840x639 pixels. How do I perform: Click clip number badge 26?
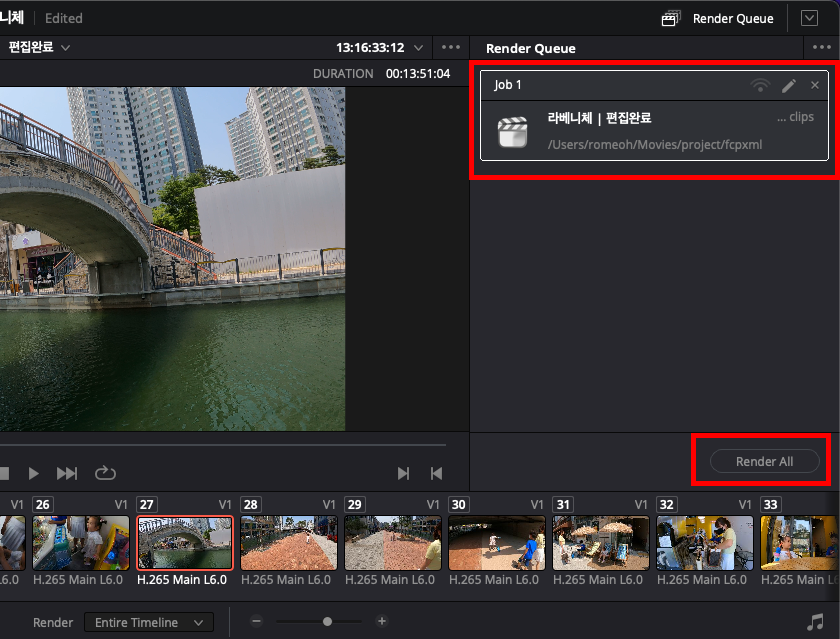pyautogui.click(x=43, y=505)
